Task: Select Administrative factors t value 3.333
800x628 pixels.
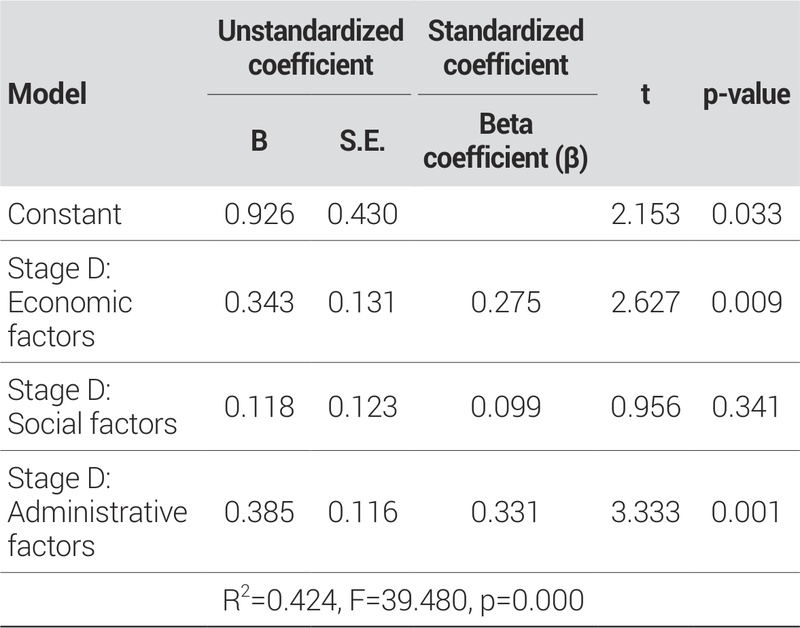Action: click(645, 512)
